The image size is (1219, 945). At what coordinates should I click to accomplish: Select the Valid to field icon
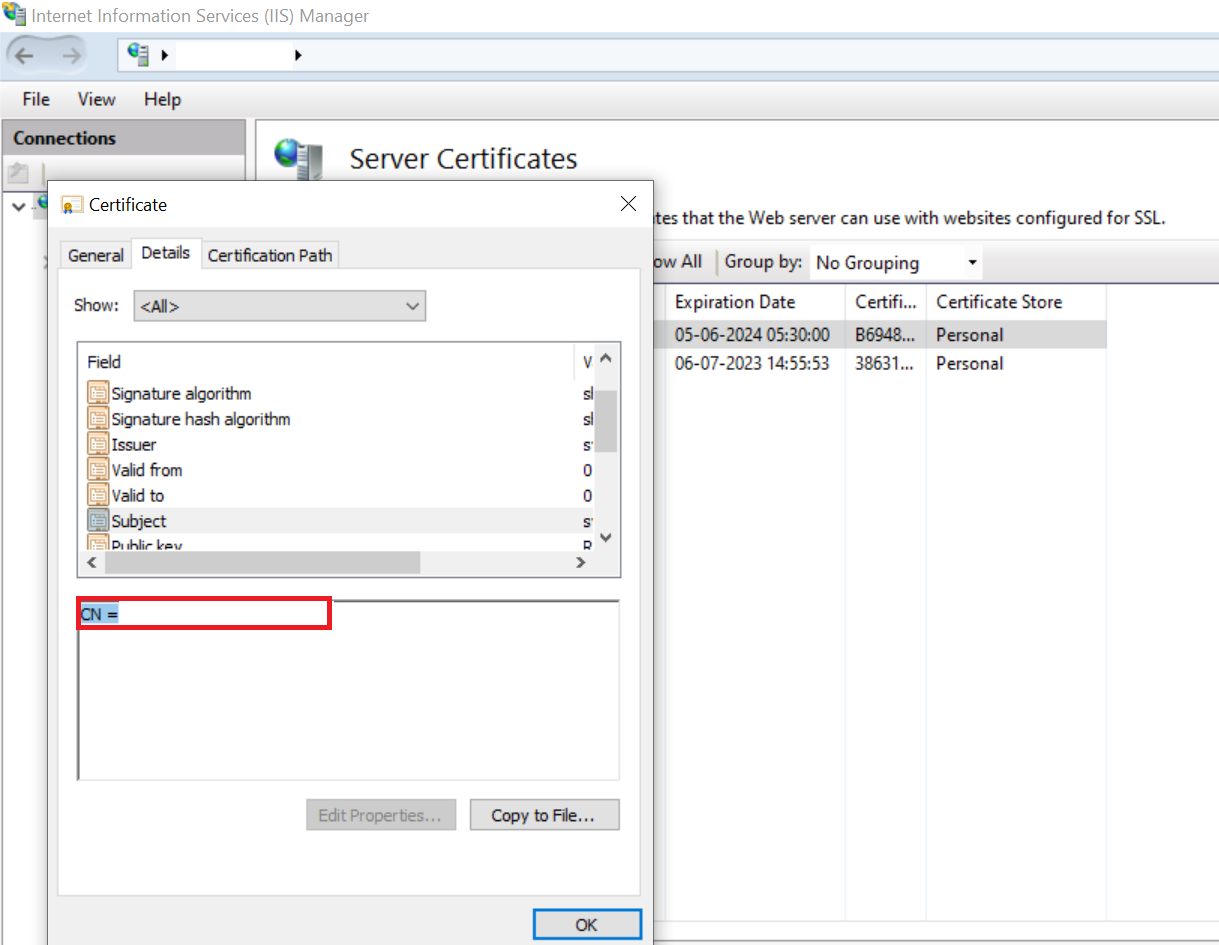[97, 495]
